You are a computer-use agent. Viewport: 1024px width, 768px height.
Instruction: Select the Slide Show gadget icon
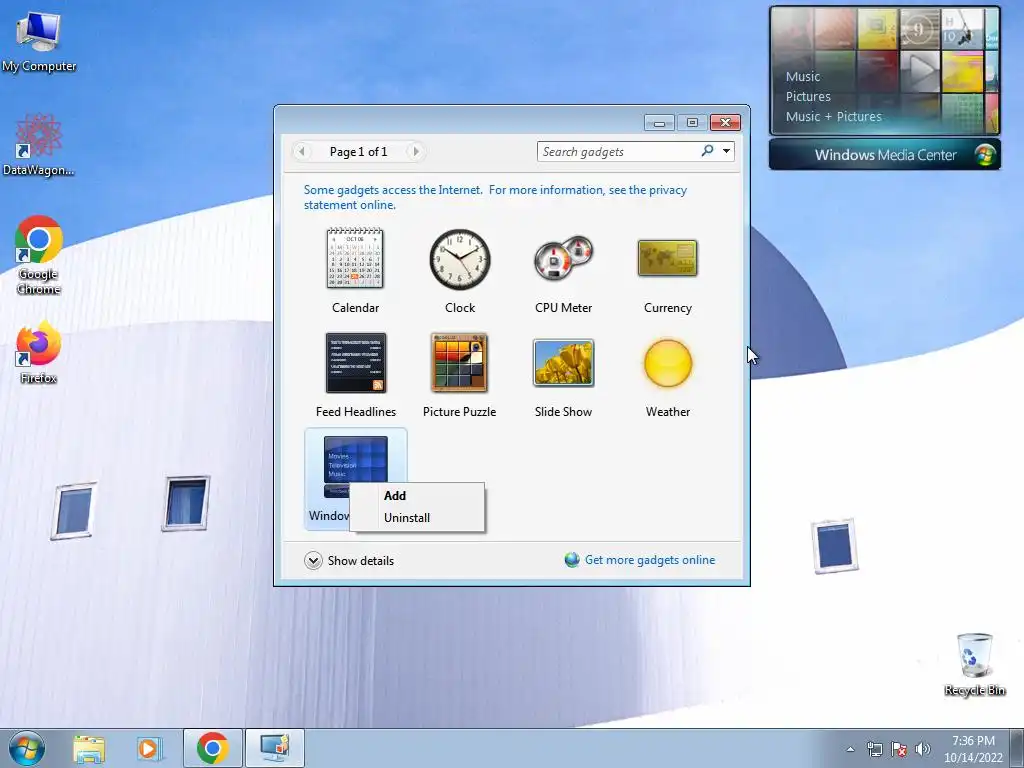[x=564, y=363]
